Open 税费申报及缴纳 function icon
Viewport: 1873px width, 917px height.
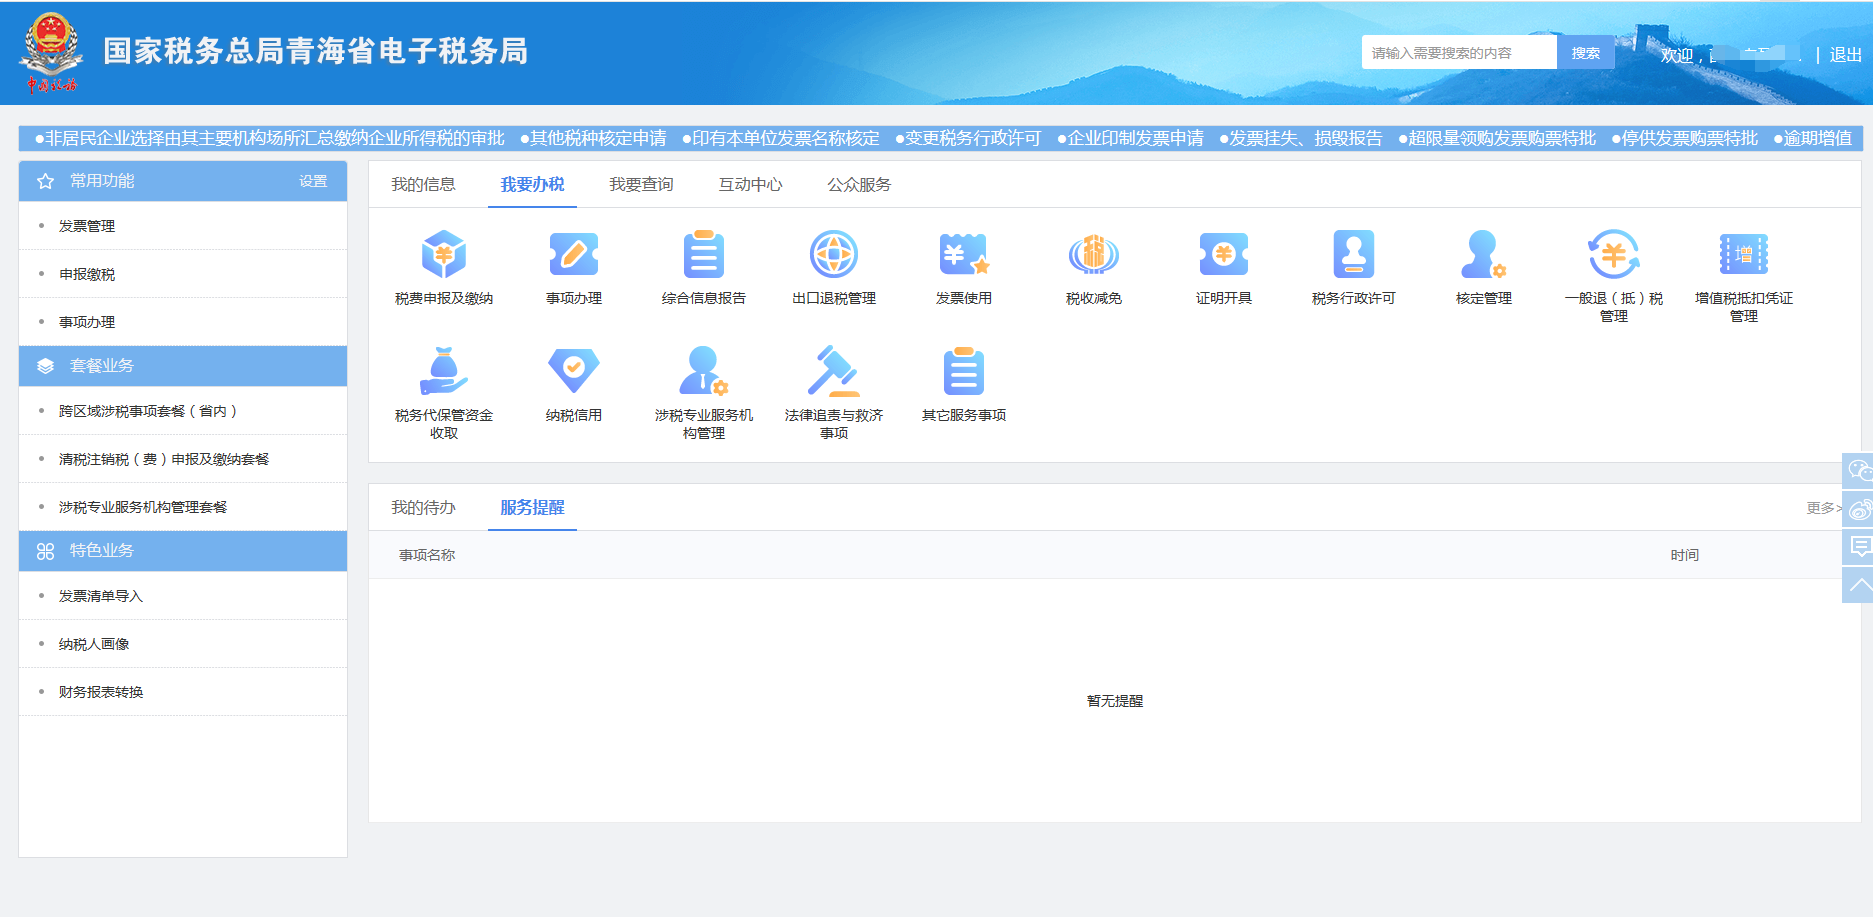pyautogui.click(x=446, y=267)
